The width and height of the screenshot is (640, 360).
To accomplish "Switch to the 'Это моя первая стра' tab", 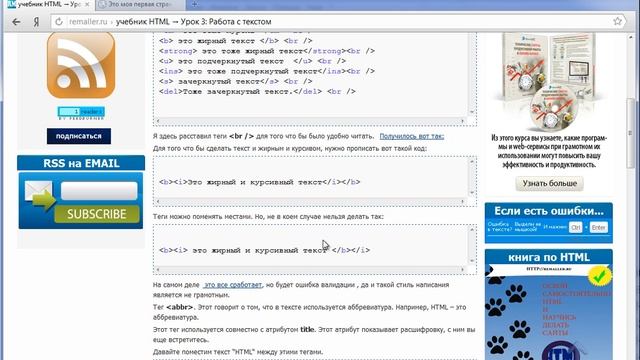I will [x=140, y=4].
